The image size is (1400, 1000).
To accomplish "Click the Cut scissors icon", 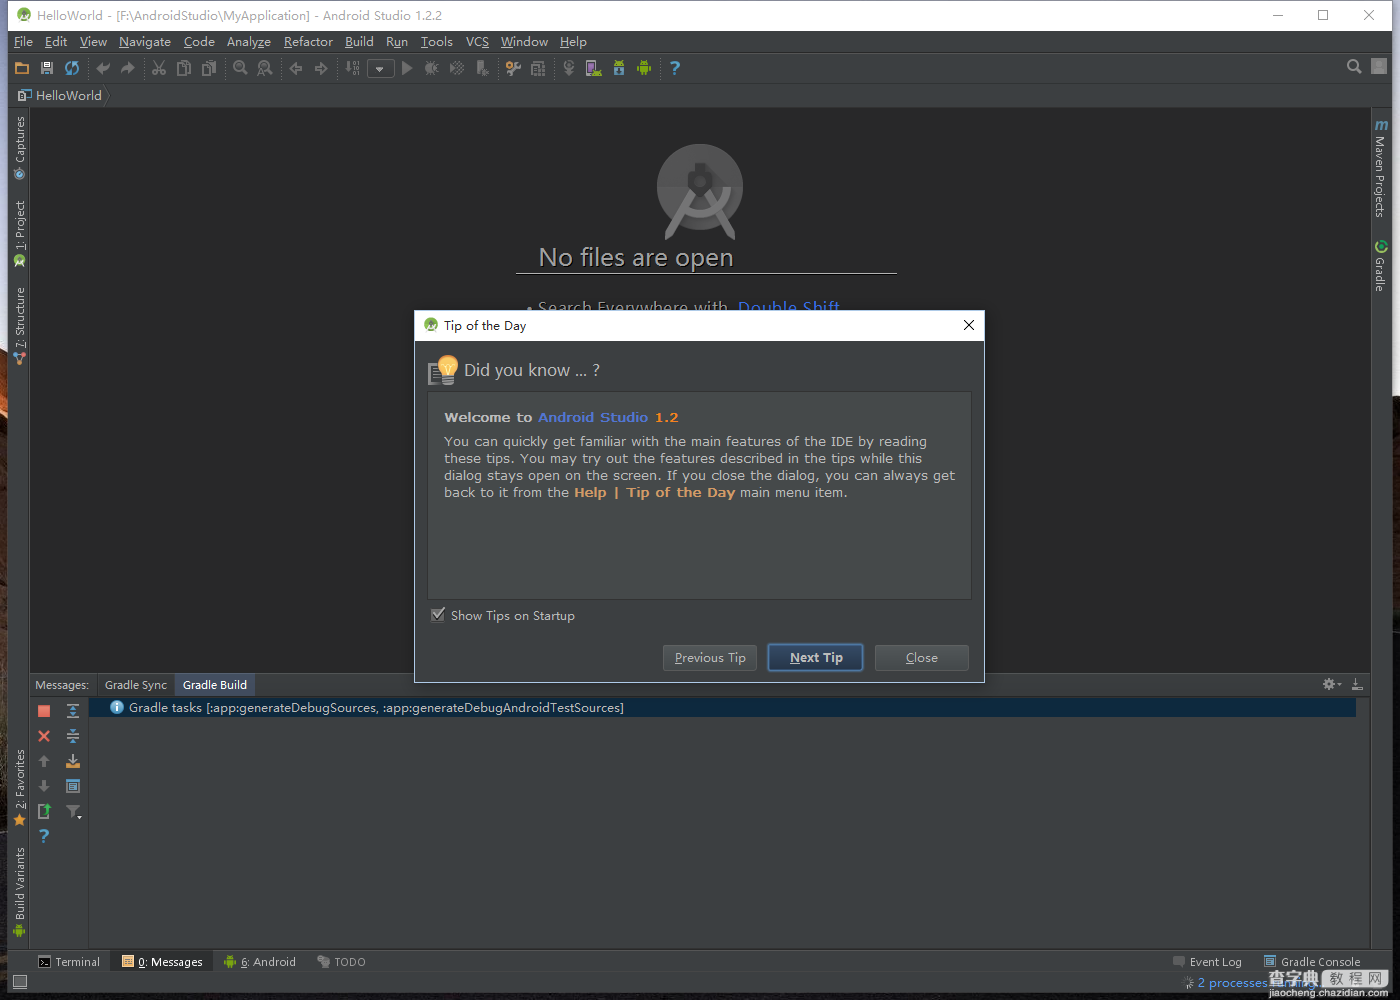I will (159, 68).
